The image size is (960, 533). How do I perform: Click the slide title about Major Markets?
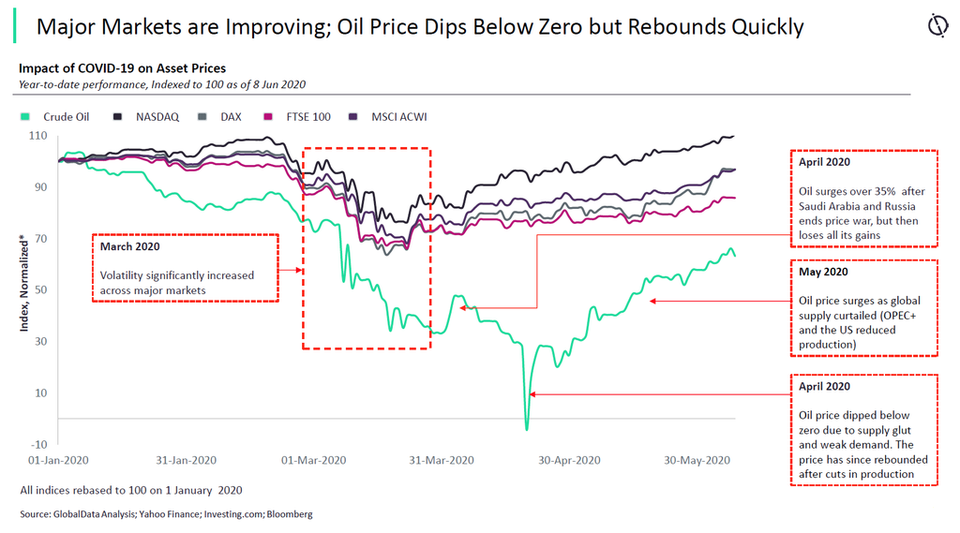tap(420, 27)
